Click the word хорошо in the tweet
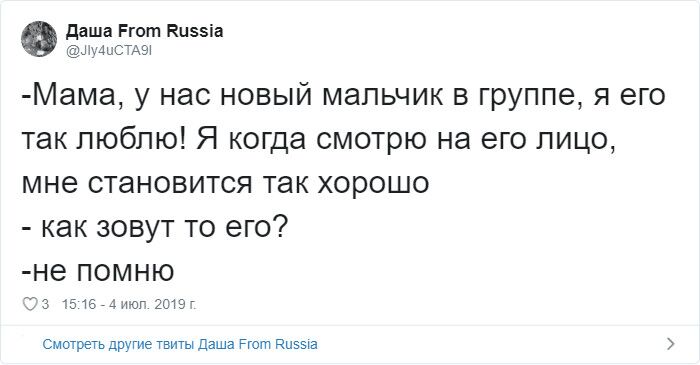This screenshot has height=365, width=700. coord(373,184)
